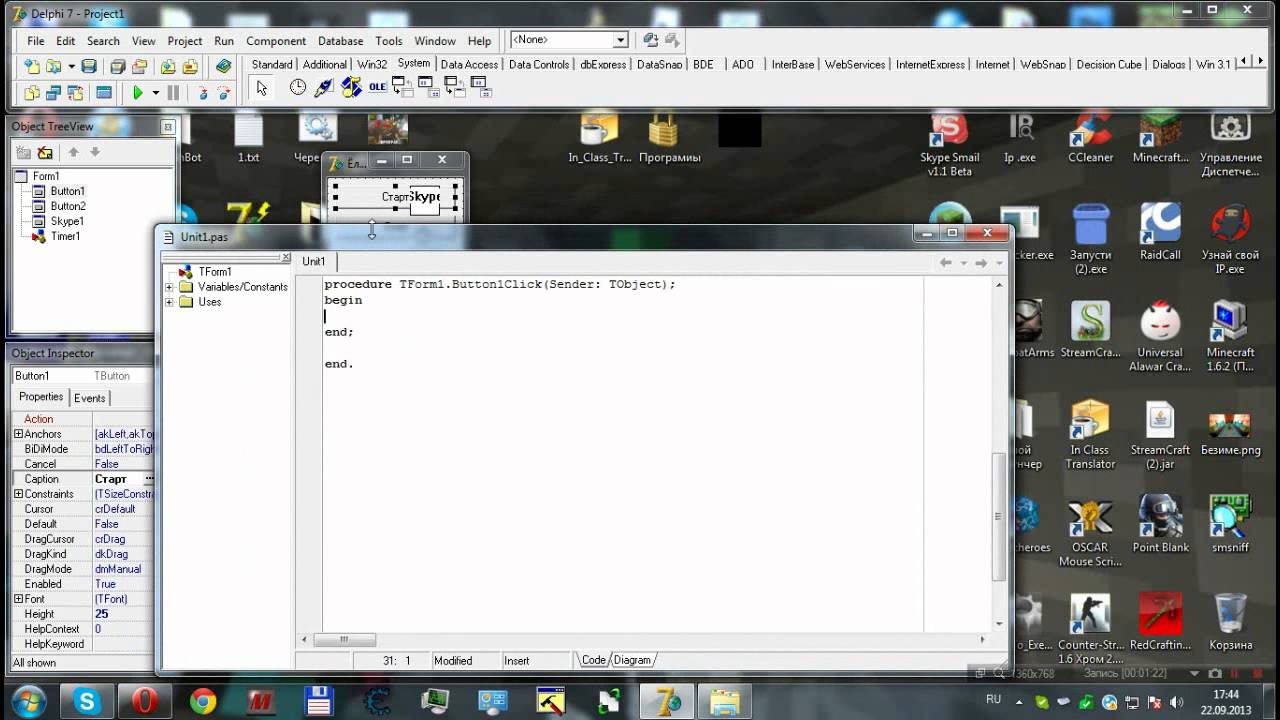Click the editor back navigation arrow

[x=946, y=262]
